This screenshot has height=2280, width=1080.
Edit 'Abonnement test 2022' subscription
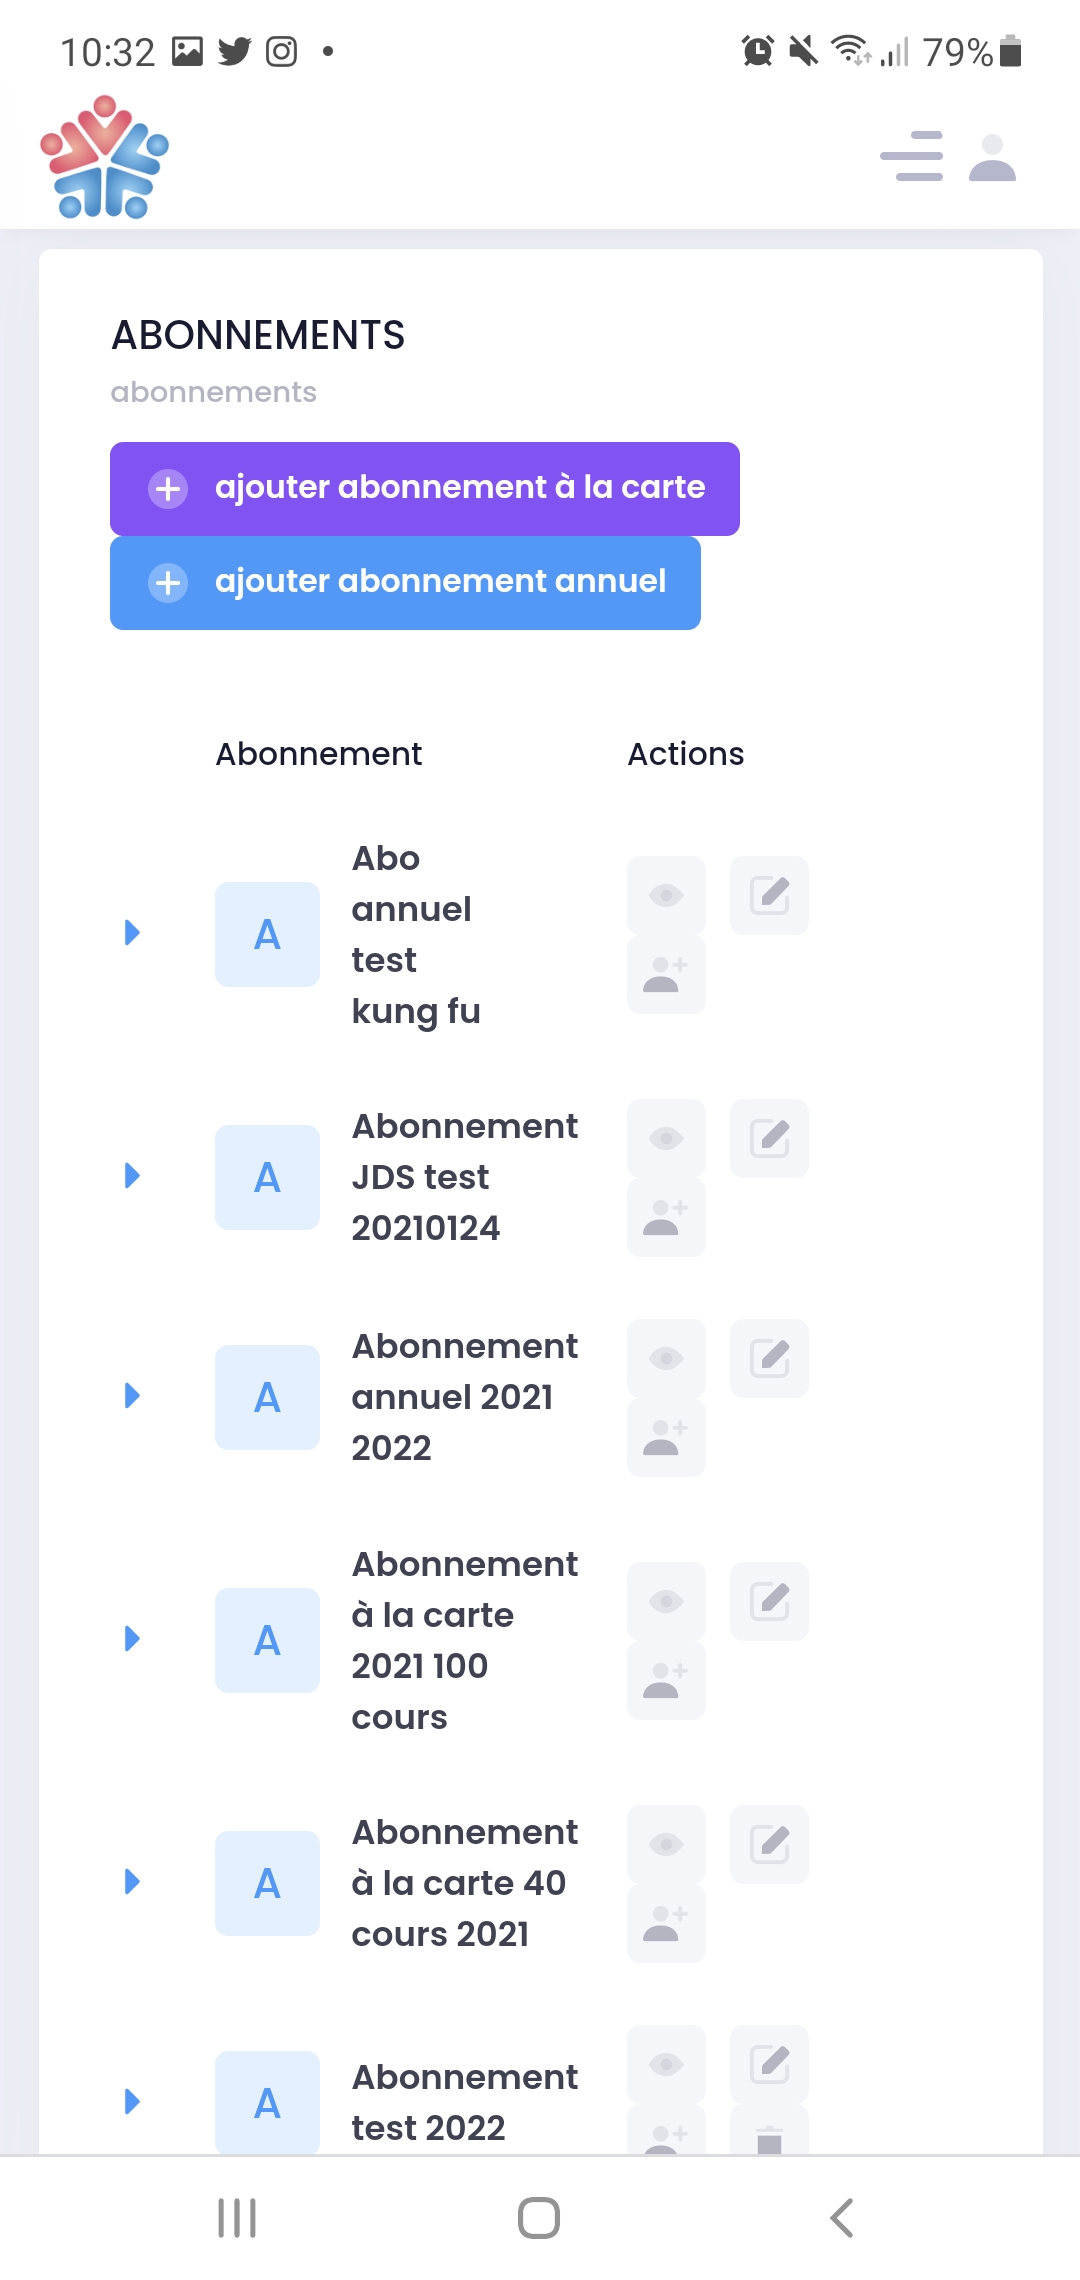coord(769,2064)
